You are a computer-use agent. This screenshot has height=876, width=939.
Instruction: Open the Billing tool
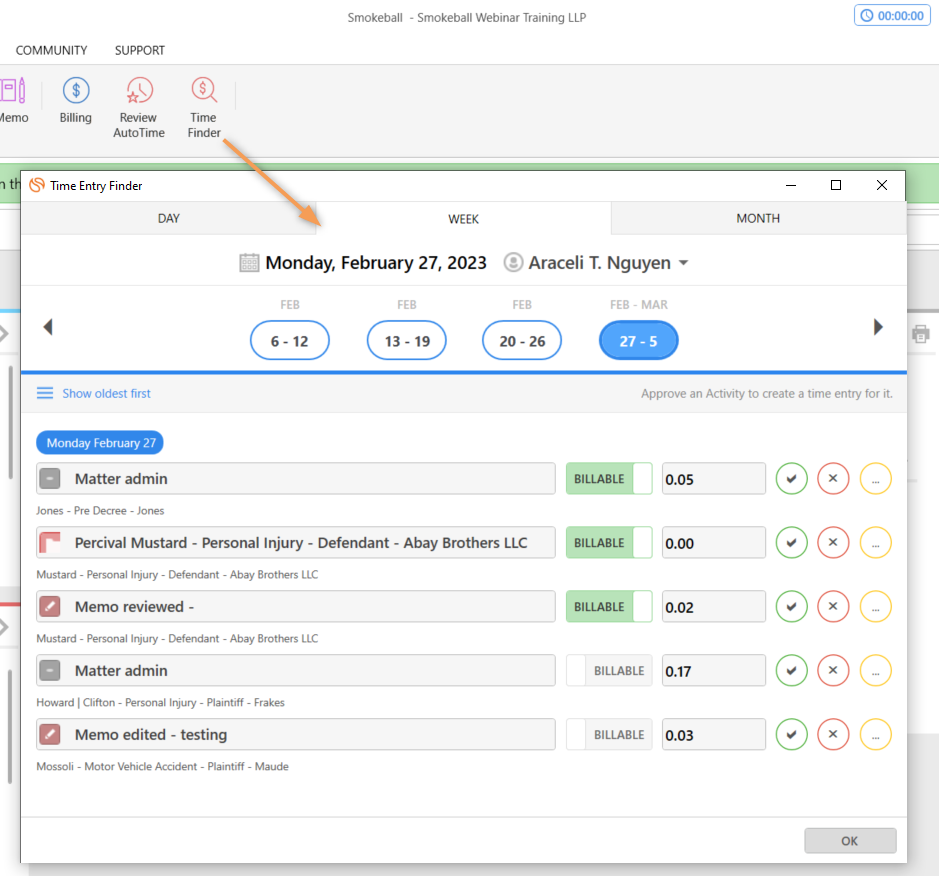pyautogui.click(x=75, y=101)
